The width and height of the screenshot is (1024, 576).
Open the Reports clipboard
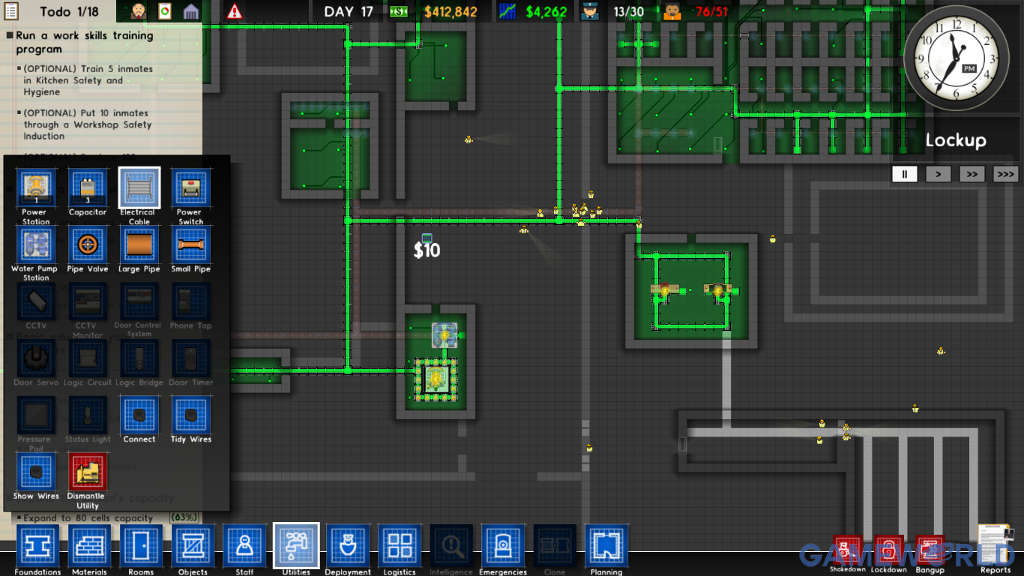(x=994, y=544)
